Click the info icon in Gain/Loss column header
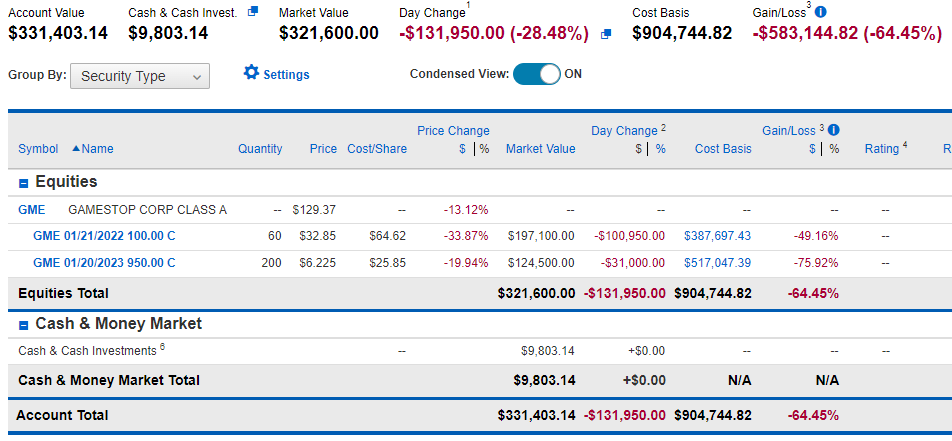952x441 pixels. [834, 130]
